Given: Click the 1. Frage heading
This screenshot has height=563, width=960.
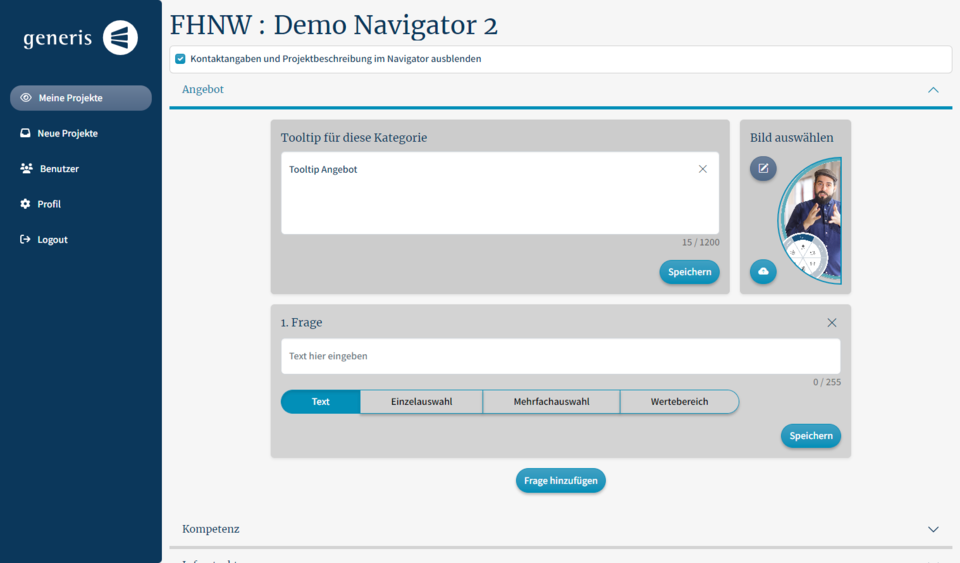Looking at the screenshot, I should 301,323.
